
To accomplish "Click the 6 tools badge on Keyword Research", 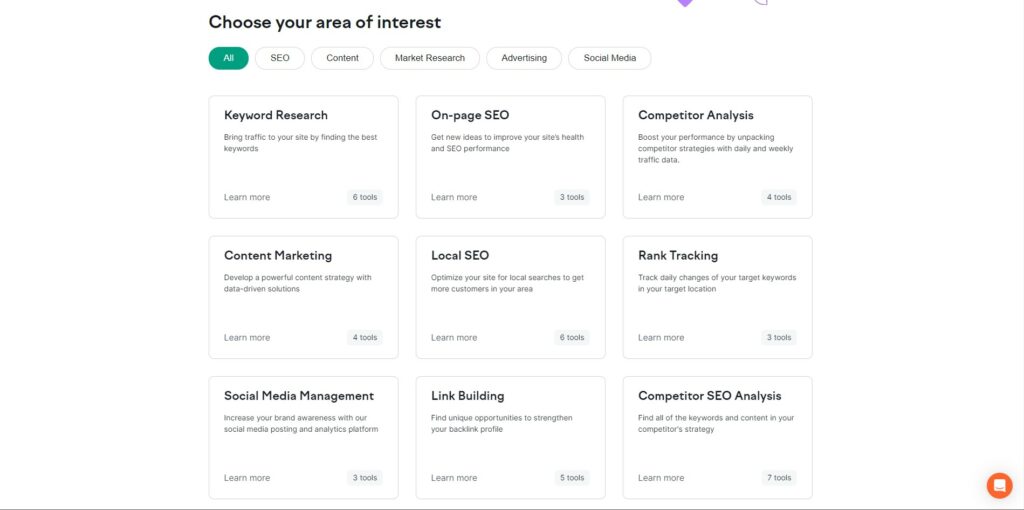I will click(364, 197).
